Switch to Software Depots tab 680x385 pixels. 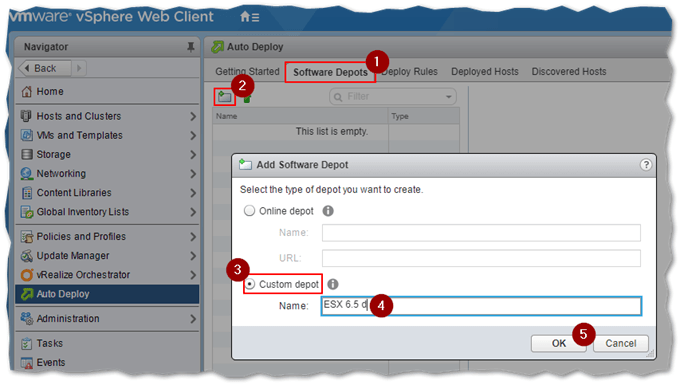tap(330, 72)
